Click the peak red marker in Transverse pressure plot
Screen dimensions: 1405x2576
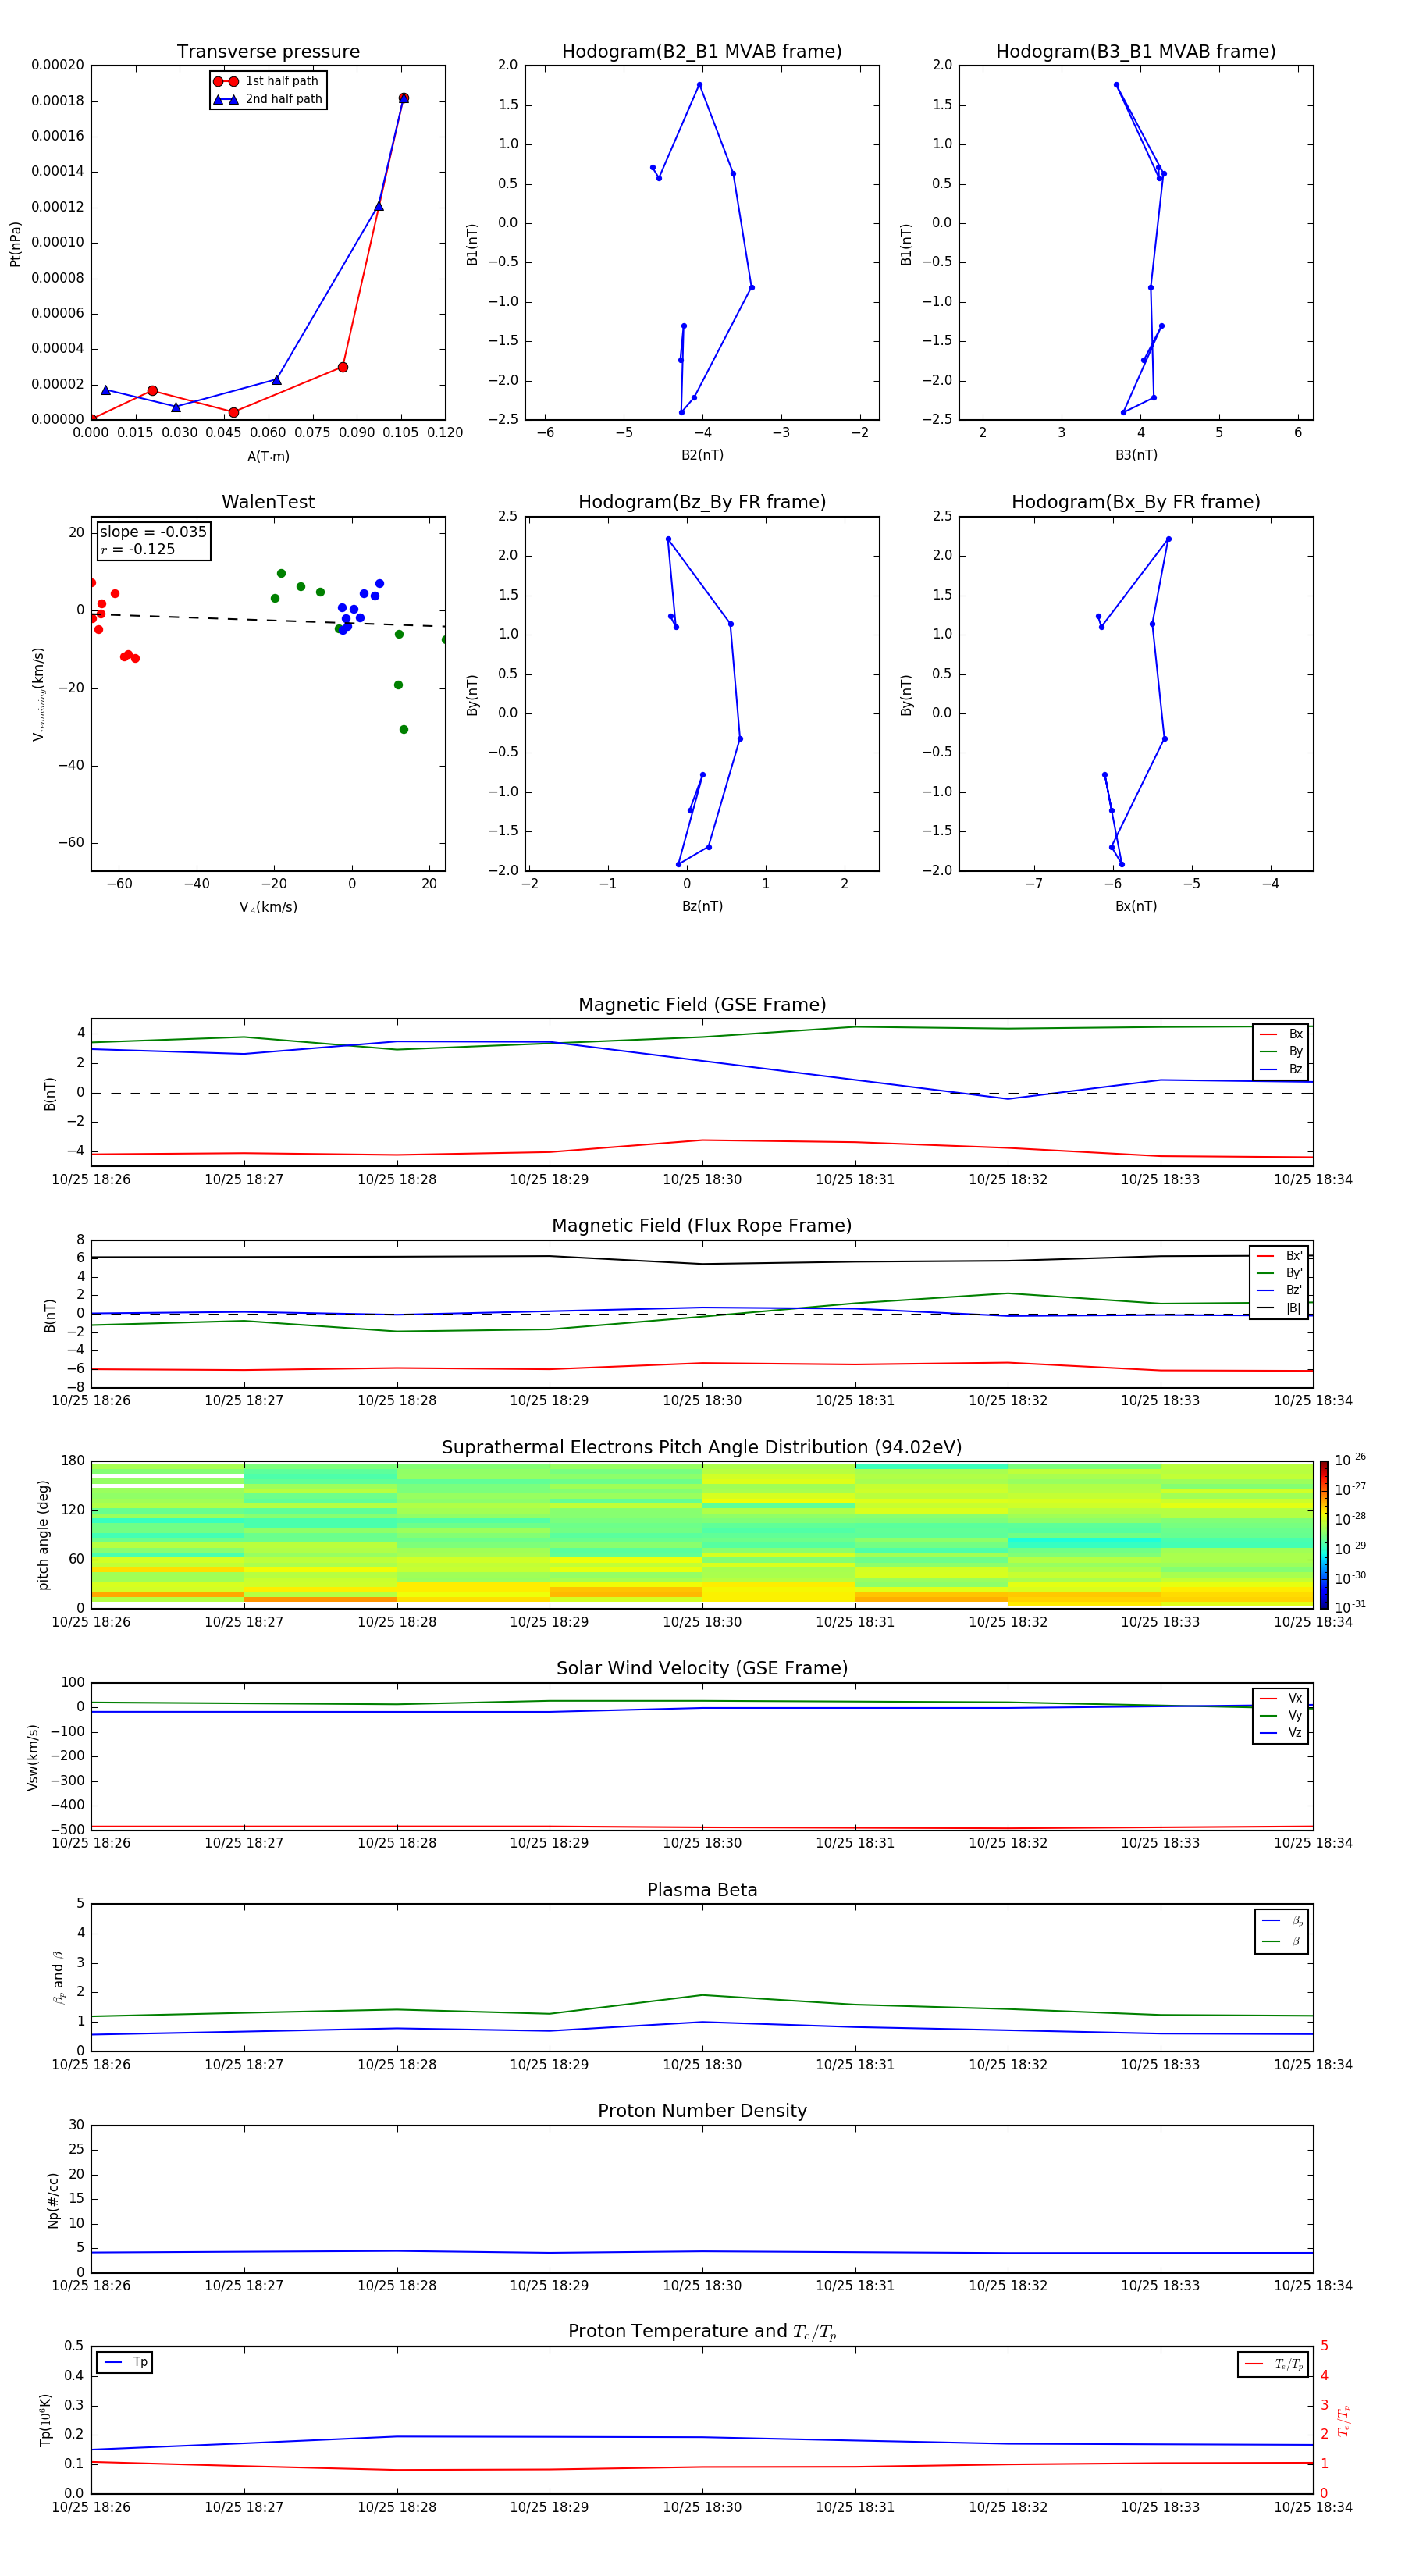403,98
